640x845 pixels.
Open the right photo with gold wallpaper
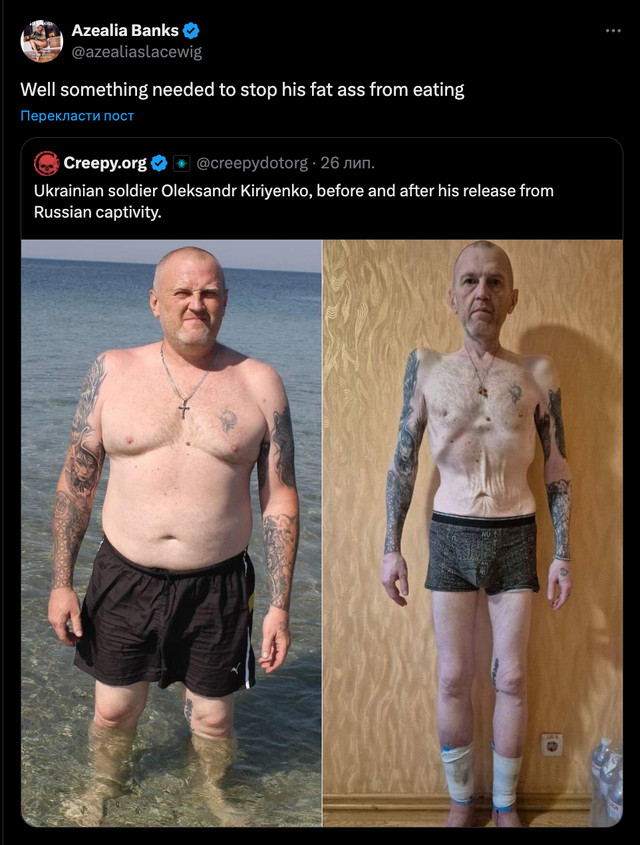(472, 533)
